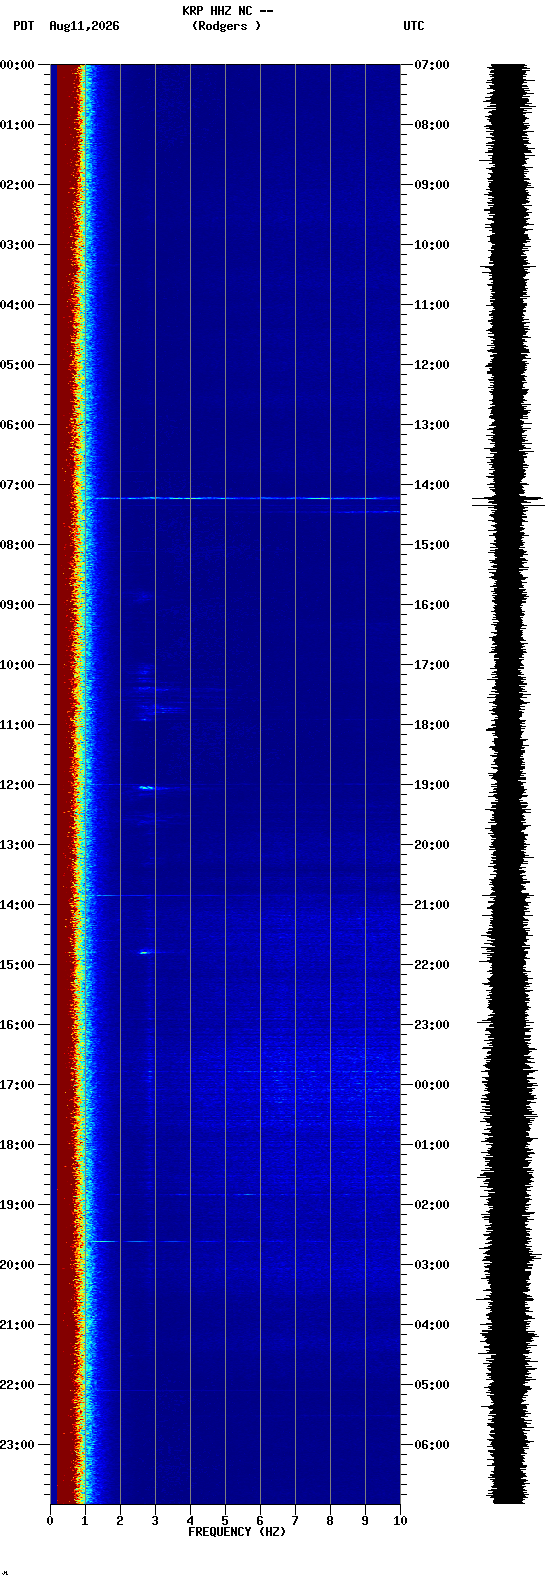Click the '(Rodgers )' station name label
The image size is (552, 1584).
[x=226, y=26]
